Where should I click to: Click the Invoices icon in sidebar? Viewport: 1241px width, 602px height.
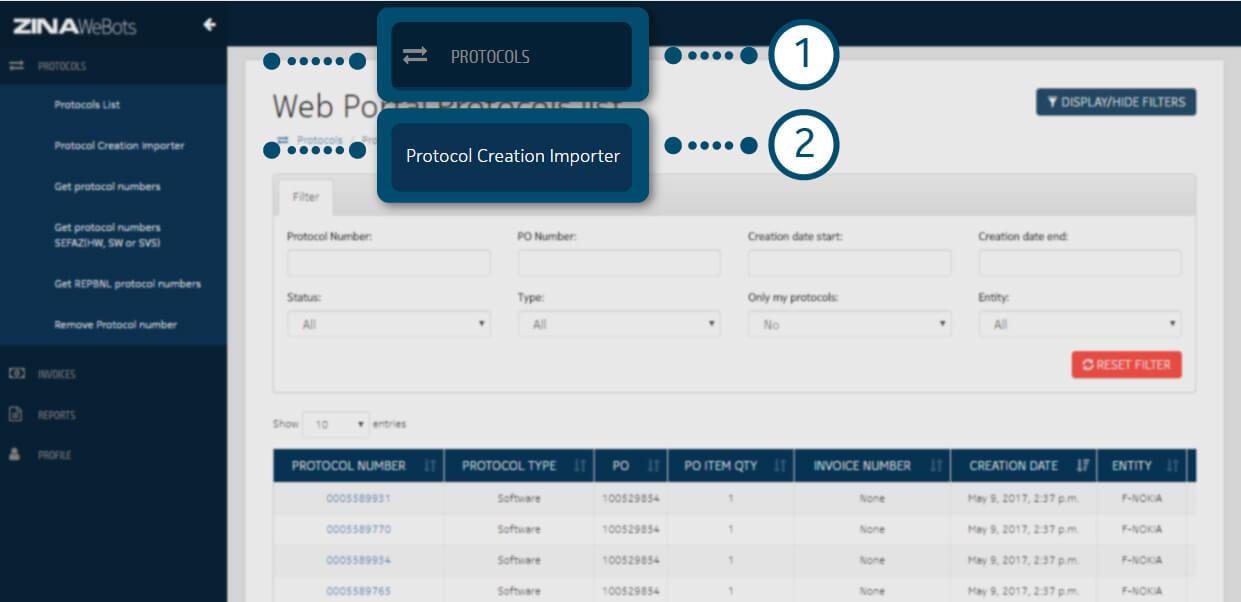coord(16,374)
